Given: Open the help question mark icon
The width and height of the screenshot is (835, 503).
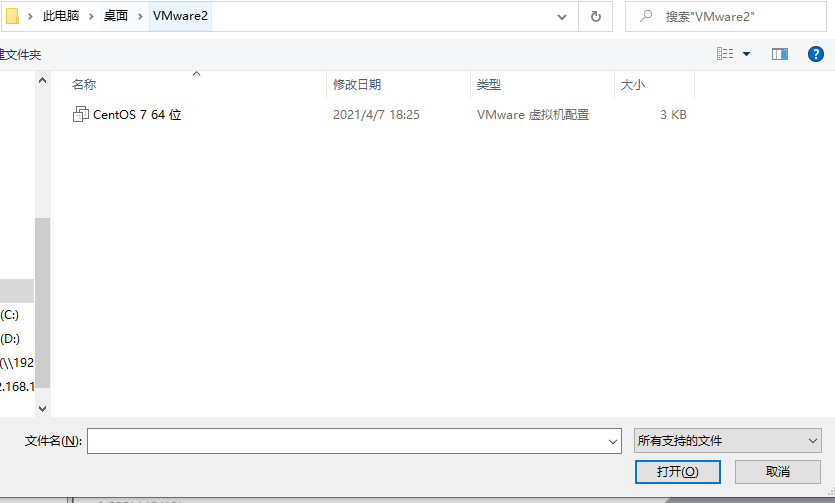Looking at the screenshot, I should 815,54.
